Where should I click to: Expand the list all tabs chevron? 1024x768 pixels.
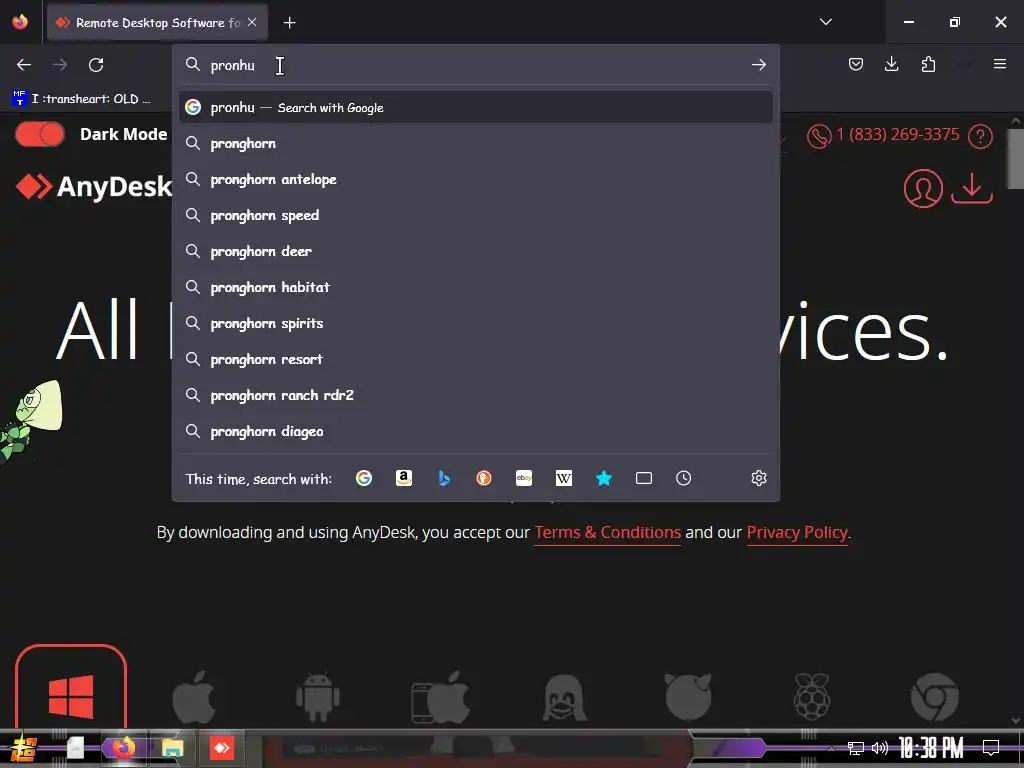[825, 22]
